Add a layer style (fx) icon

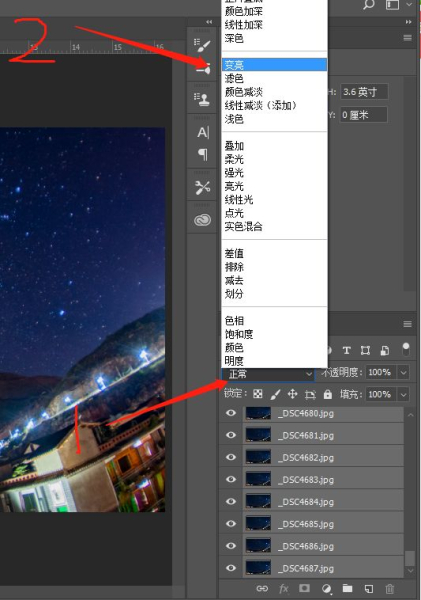coord(284,589)
